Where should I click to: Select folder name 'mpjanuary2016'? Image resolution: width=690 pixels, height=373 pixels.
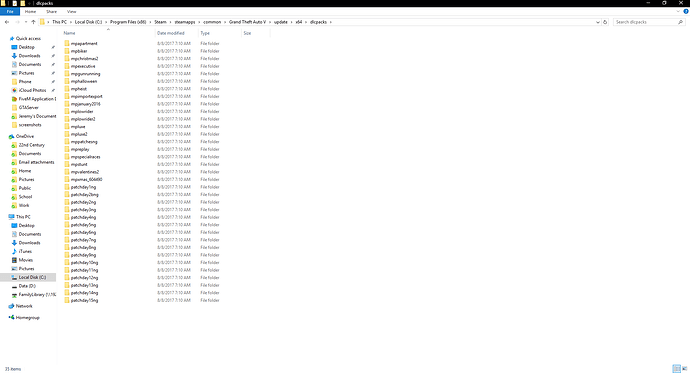click(85, 104)
